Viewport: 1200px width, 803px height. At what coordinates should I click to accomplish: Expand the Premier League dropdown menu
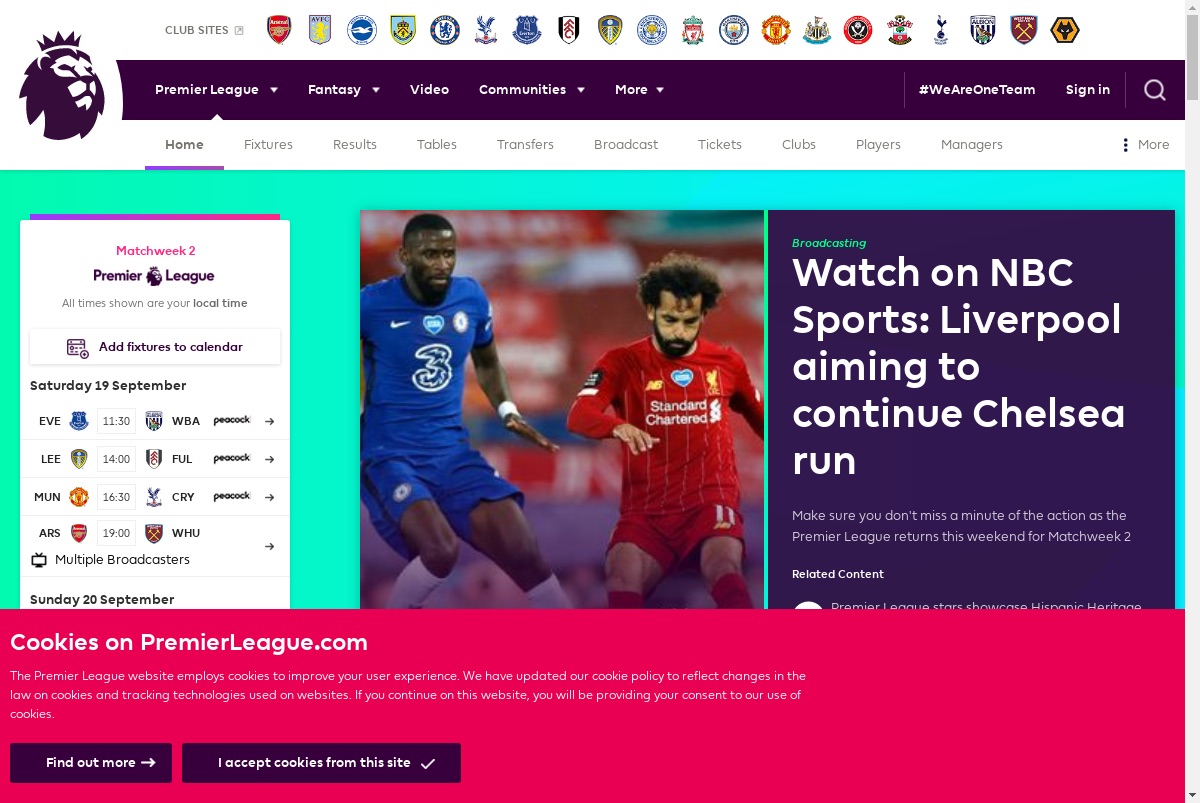point(217,90)
